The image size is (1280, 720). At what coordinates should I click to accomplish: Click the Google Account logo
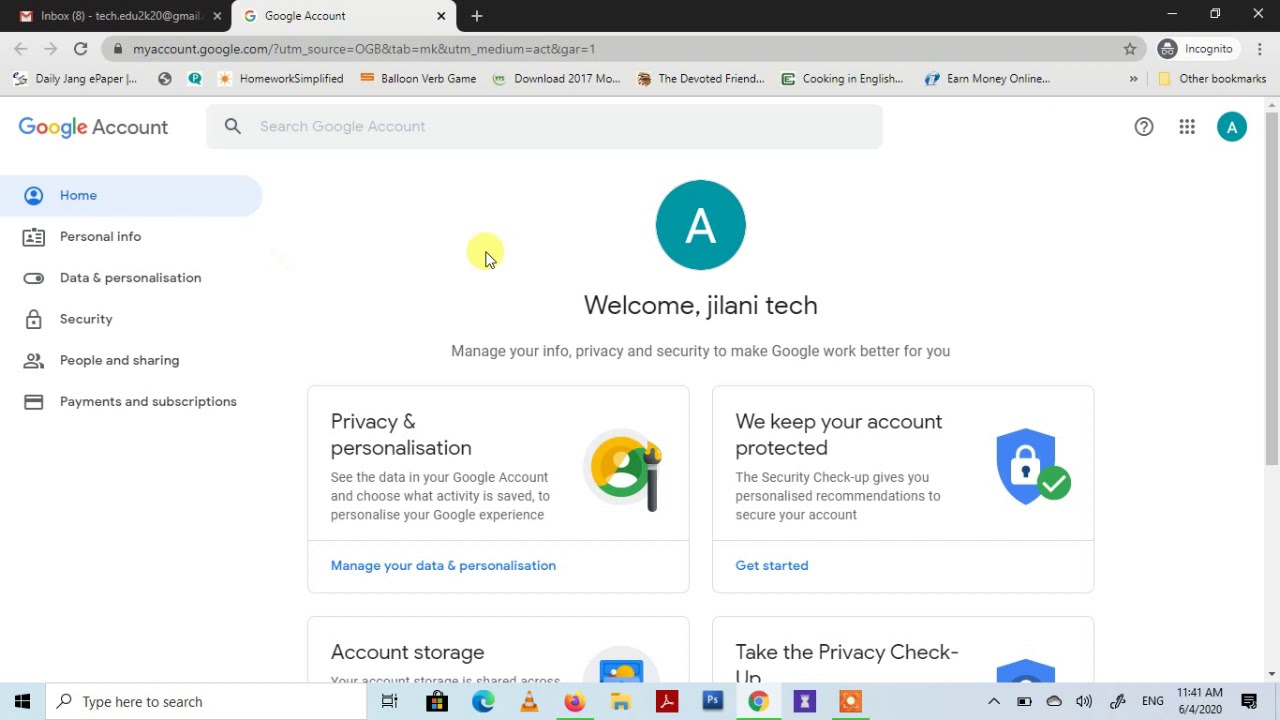(93, 127)
